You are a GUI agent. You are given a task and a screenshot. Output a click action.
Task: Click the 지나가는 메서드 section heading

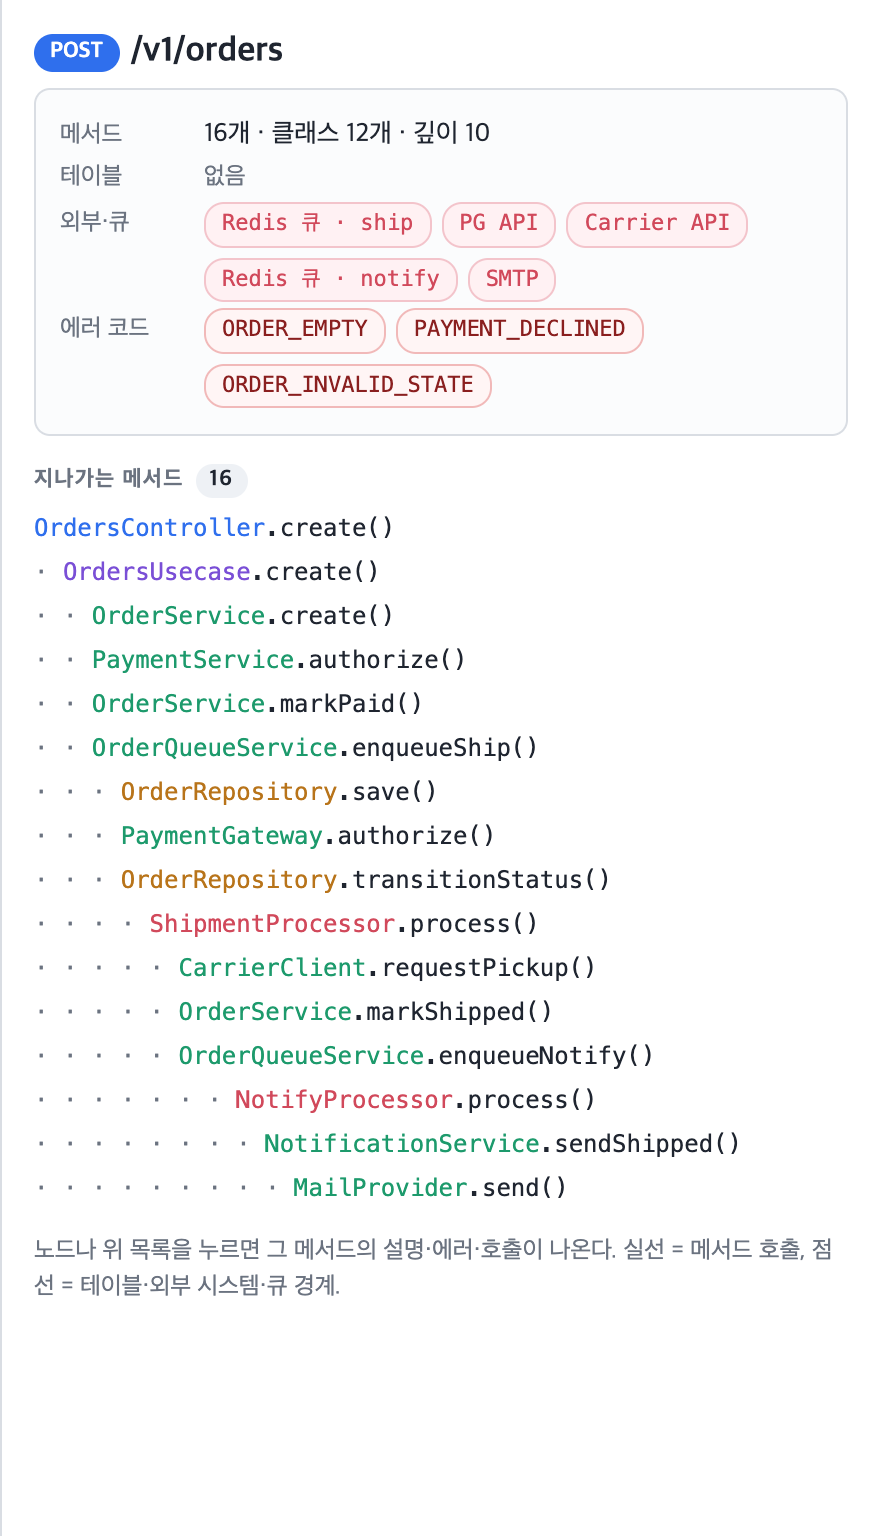108,478
